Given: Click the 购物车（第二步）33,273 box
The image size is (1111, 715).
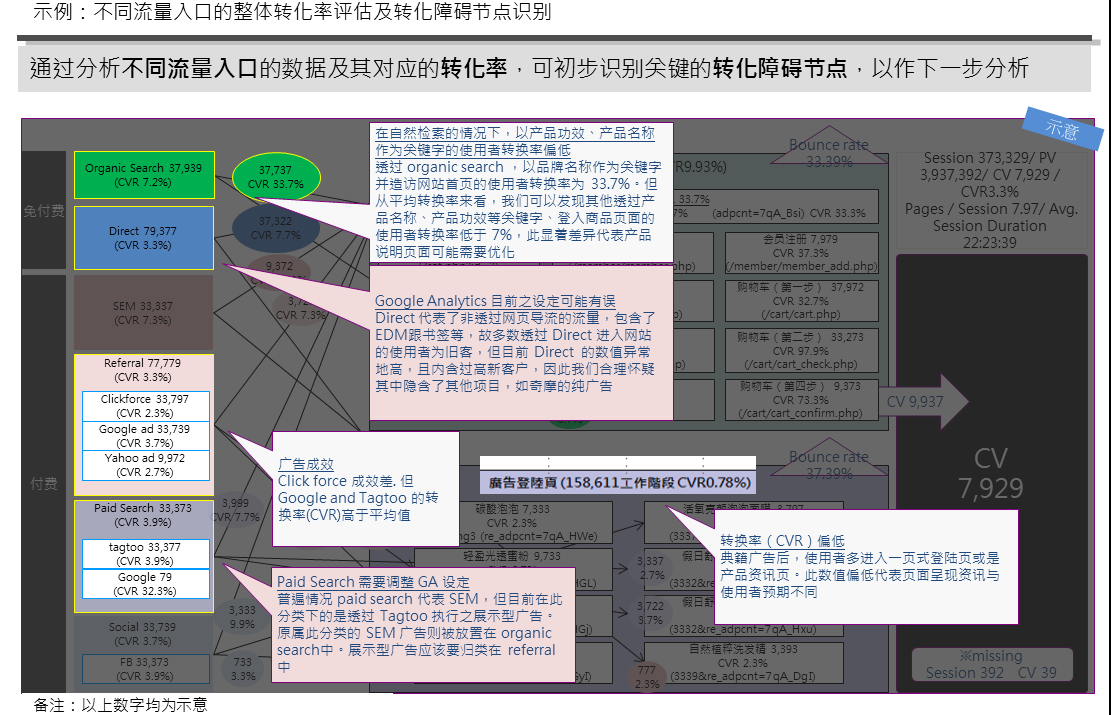Looking at the screenshot, I should point(801,351).
